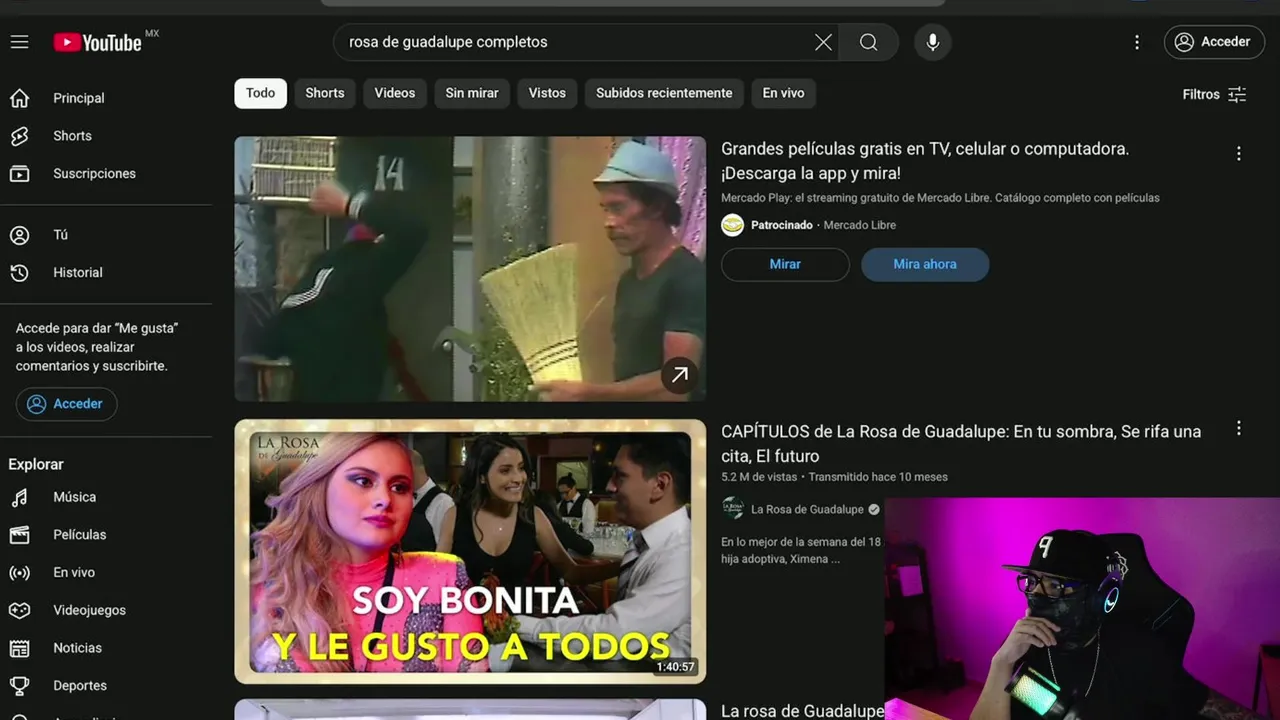Click the Mercado Libre ad thumbnail
Viewport: 1280px width, 720px height.
pyautogui.click(x=470, y=269)
